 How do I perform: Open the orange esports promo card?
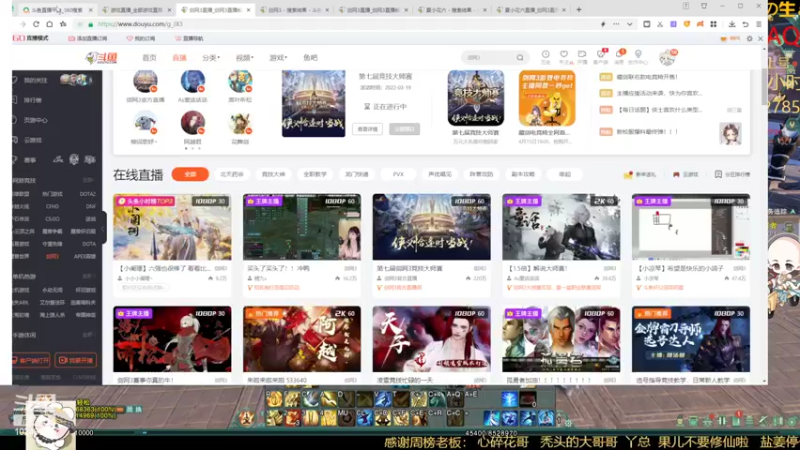point(547,98)
